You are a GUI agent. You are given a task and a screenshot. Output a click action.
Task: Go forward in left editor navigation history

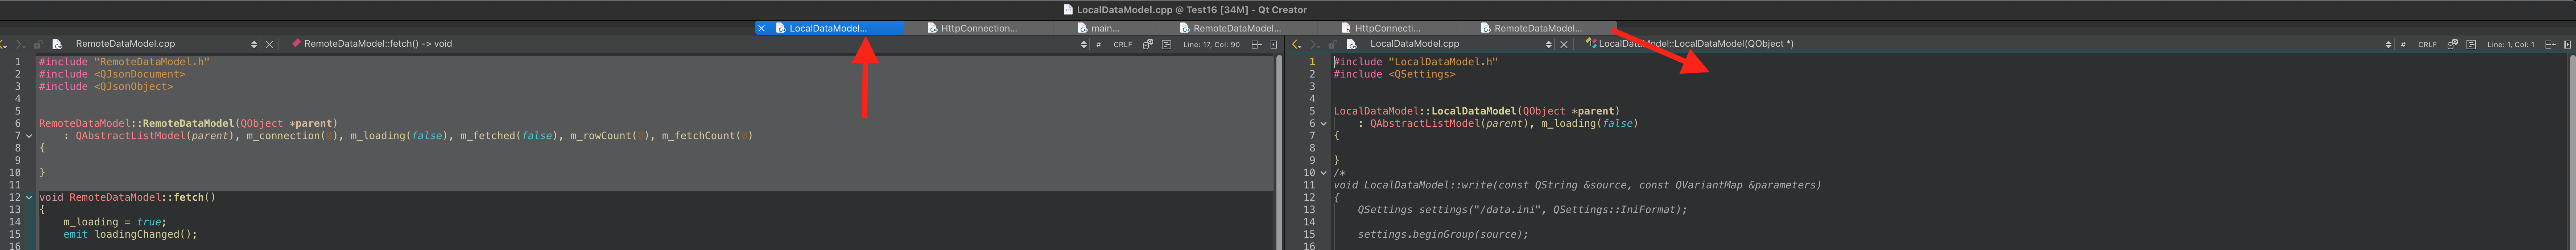[20, 44]
